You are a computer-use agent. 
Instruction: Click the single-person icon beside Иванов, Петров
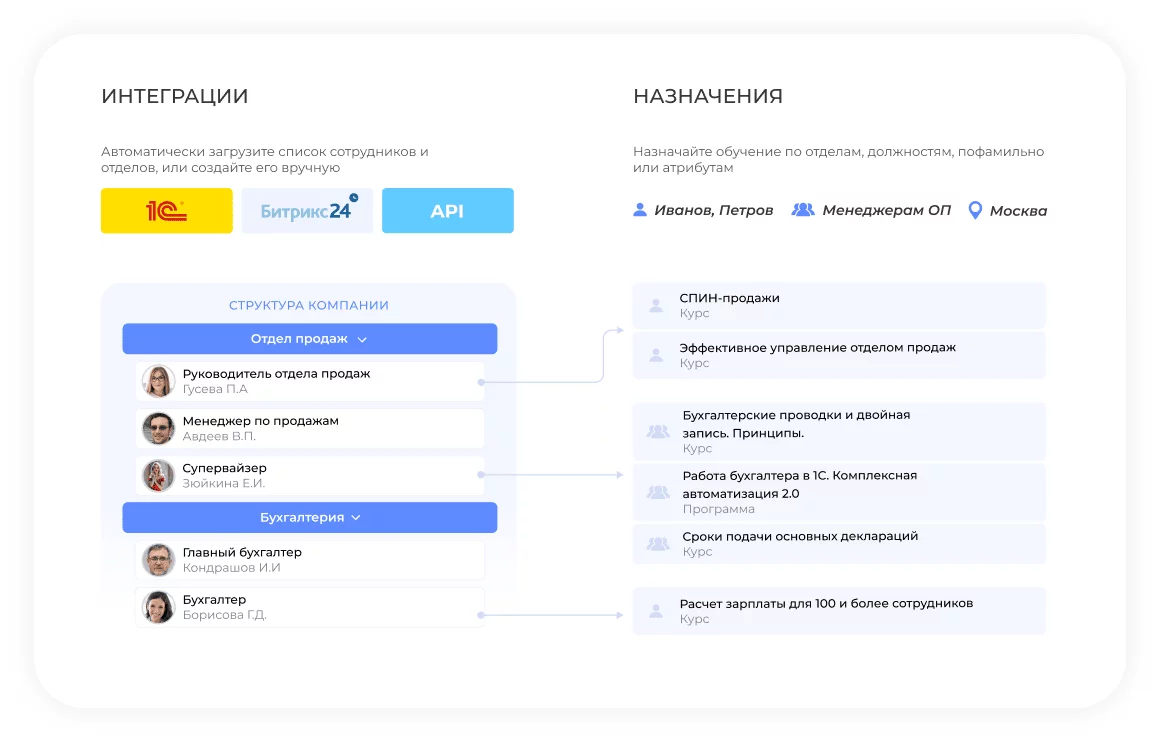pos(640,211)
